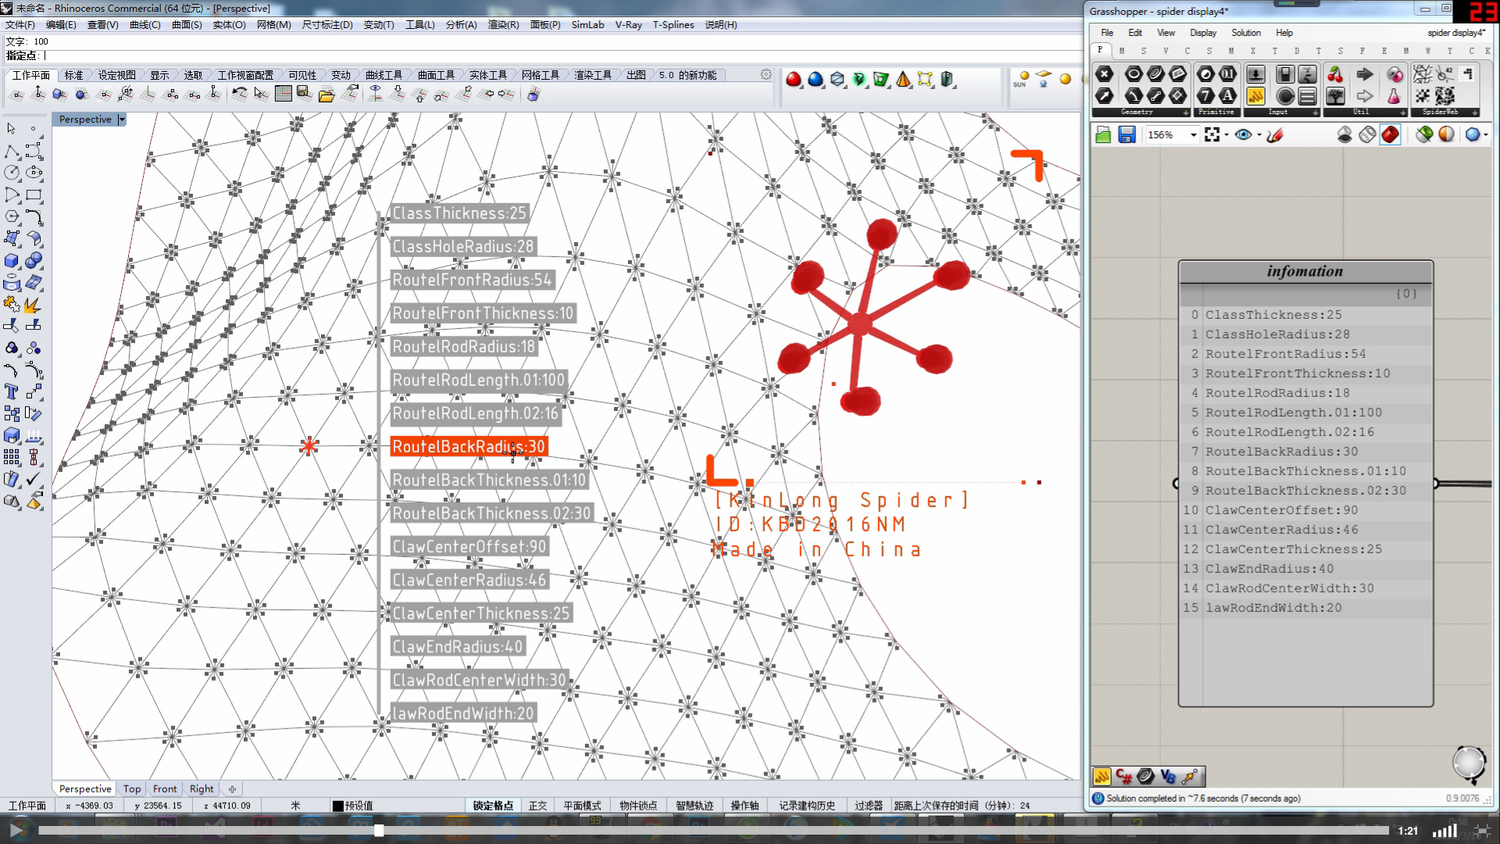Open the Solution menu in Grasshopper
Image resolution: width=1500 pixels, height=844 pixels.
[x=1245, y=33]
